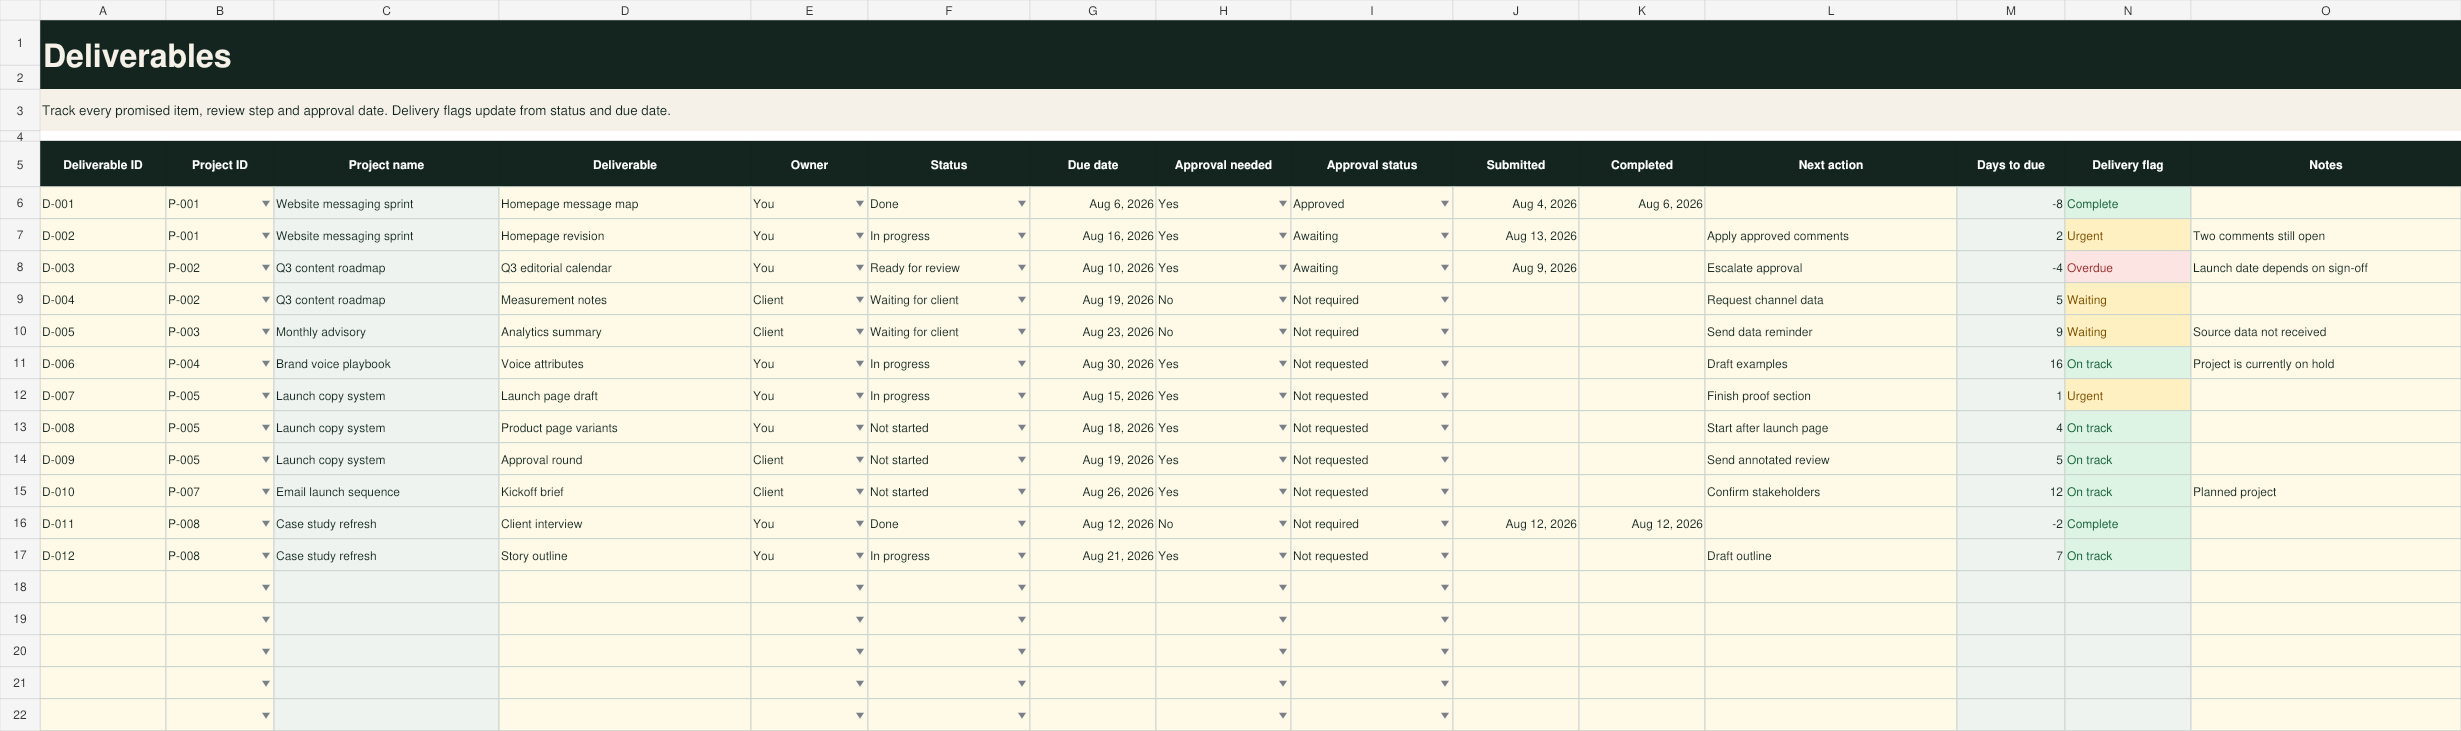This screenshot has height=731, width=2461.
Task: Open Project ID dropdown in empty row 18
Action: (265, 587)
